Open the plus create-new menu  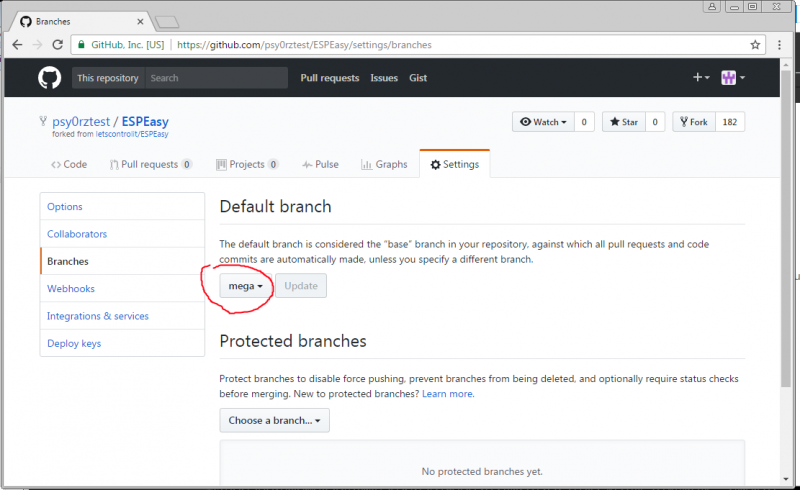[x=701, y=77]
